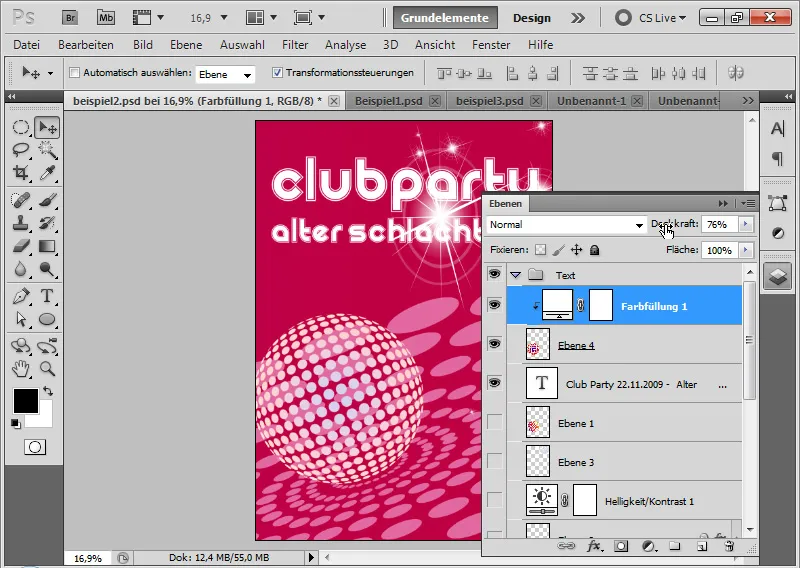Viewport: 800px width, 568px height.
Task: Hide the Text group layer
Action: tap(494, 274)
